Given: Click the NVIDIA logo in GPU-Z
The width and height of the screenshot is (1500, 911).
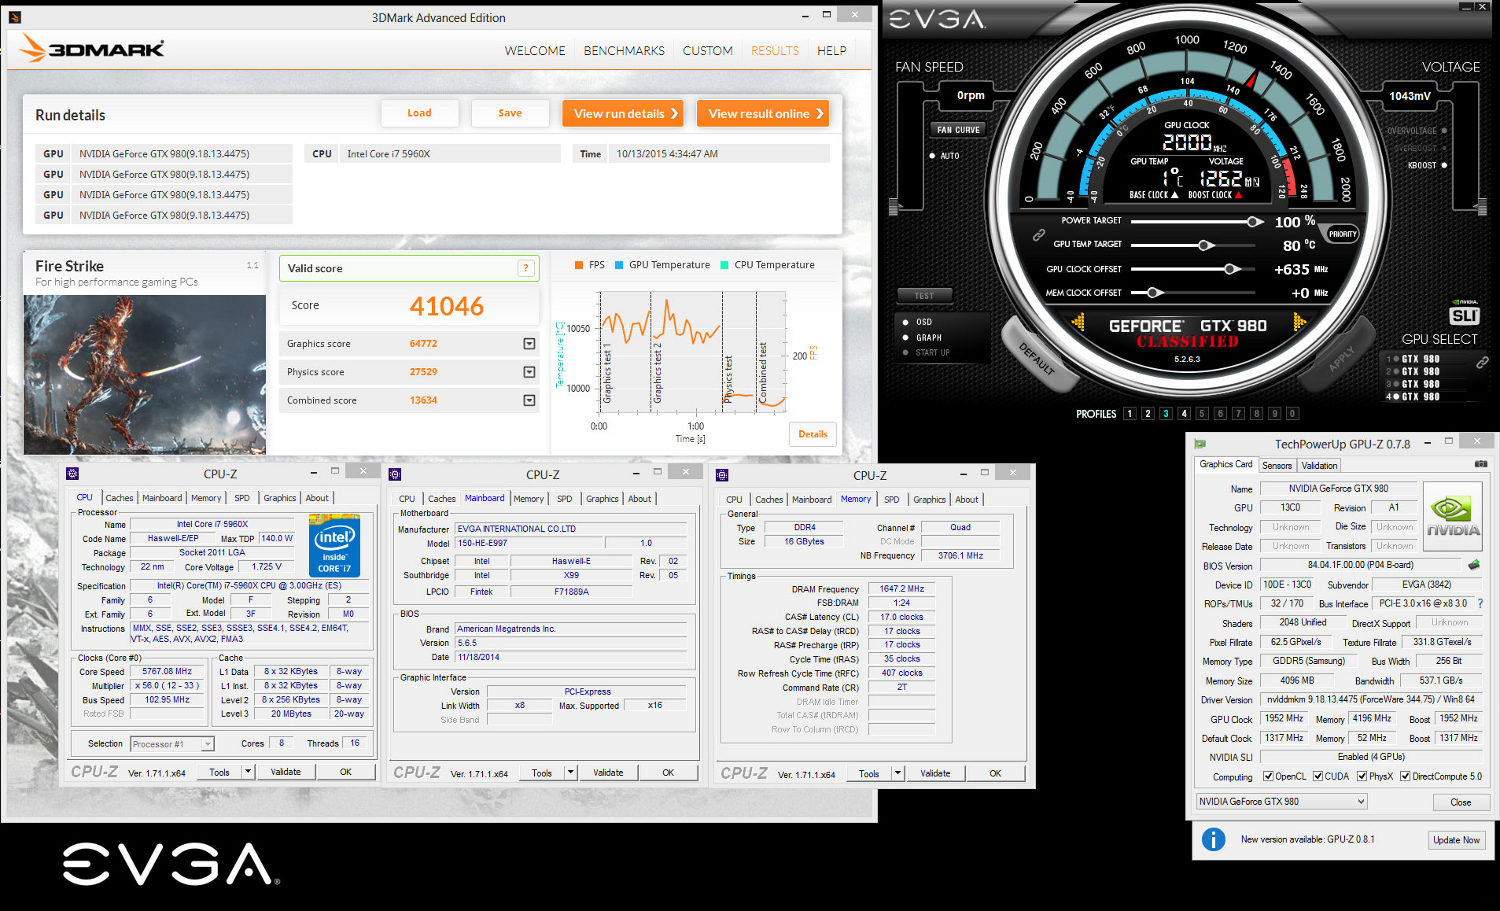Looking at the screenshot, I should tap(1452, 517).
